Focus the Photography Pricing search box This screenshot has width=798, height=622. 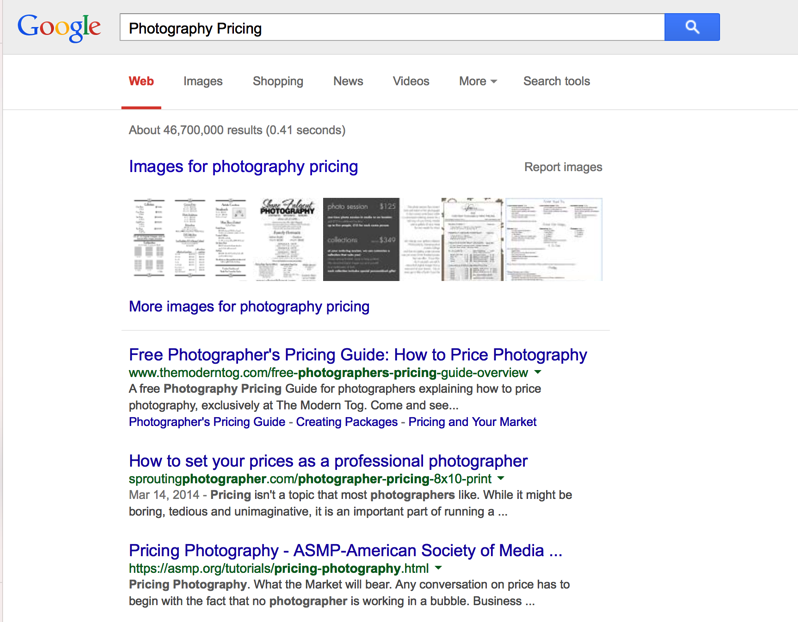pos(392,27)
